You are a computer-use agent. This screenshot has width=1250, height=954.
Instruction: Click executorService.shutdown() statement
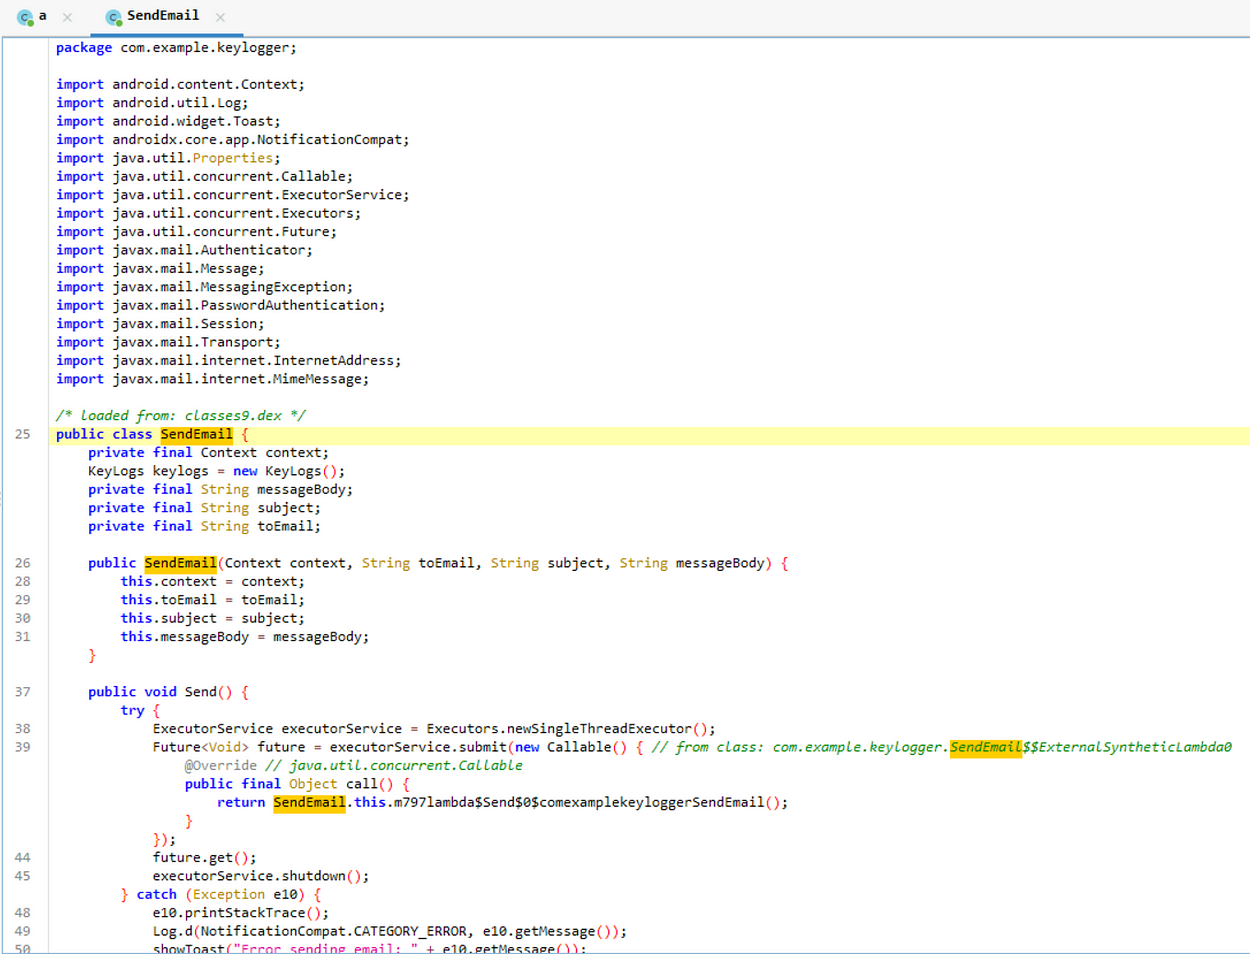[260, 876]
